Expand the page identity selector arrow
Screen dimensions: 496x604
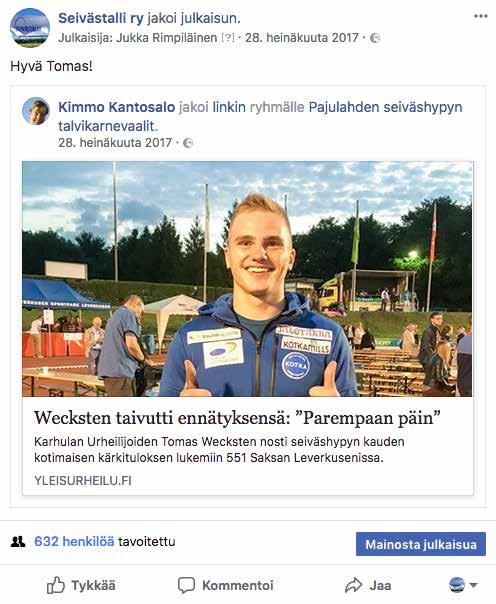(474, 586)
